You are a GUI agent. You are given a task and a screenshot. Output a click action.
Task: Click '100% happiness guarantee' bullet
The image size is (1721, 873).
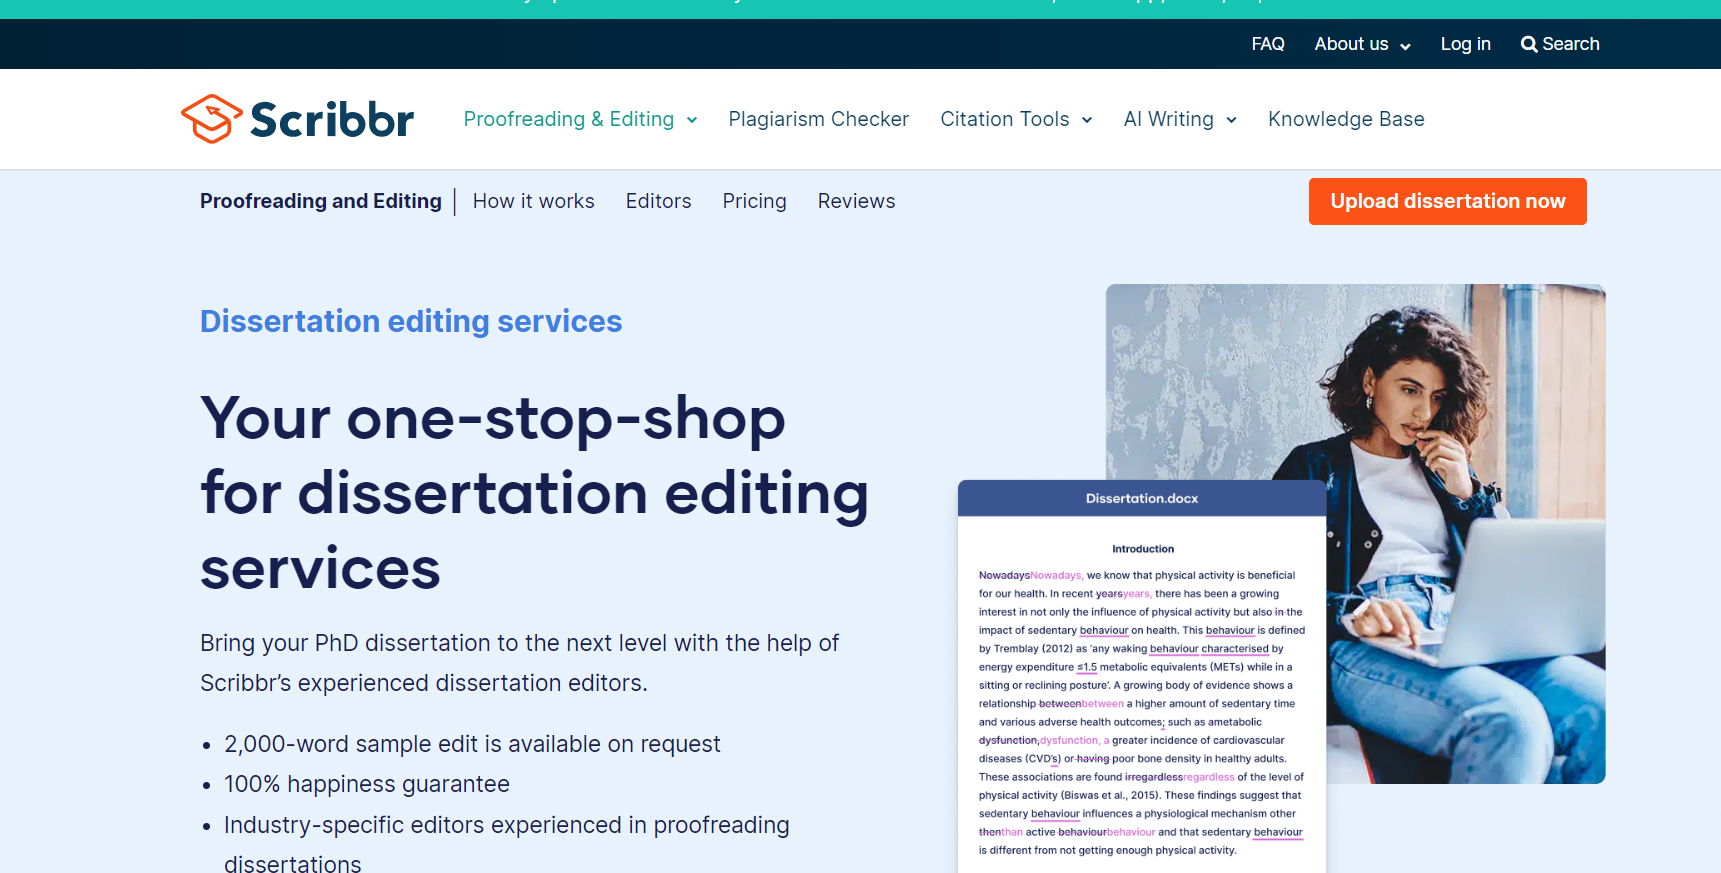[367, 784]
